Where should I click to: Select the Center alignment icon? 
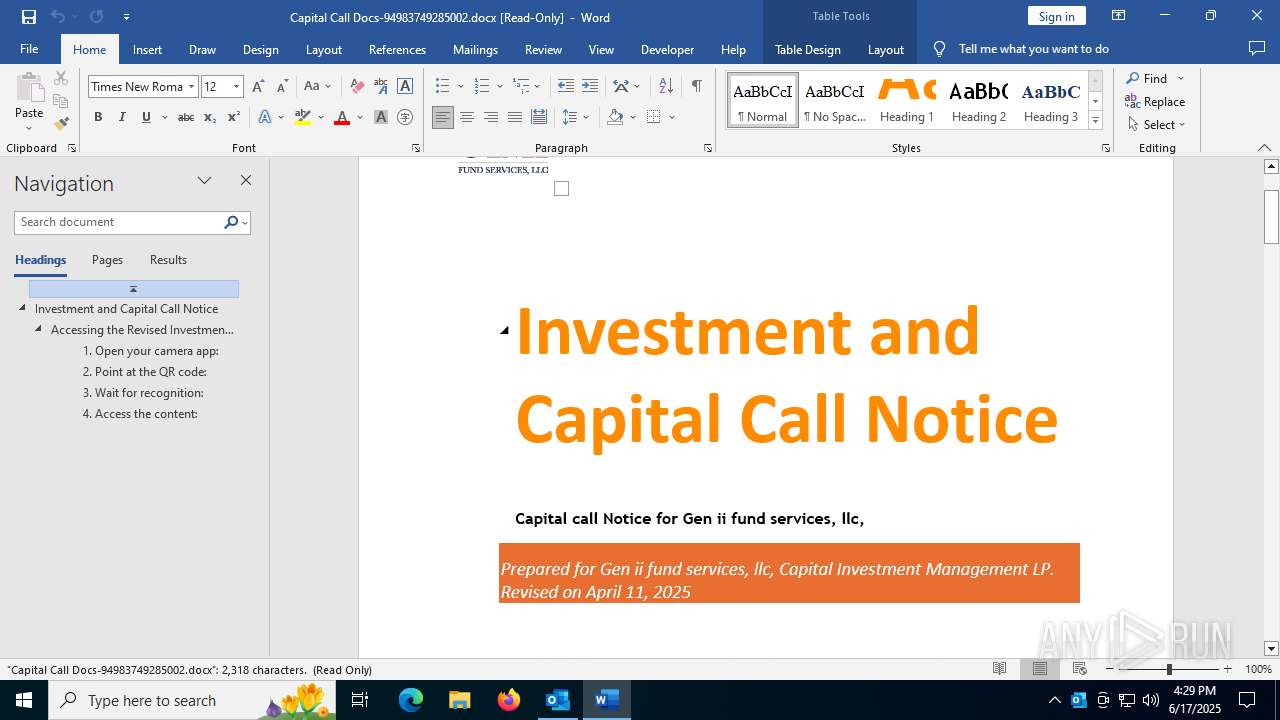click(x=467, y=117)
